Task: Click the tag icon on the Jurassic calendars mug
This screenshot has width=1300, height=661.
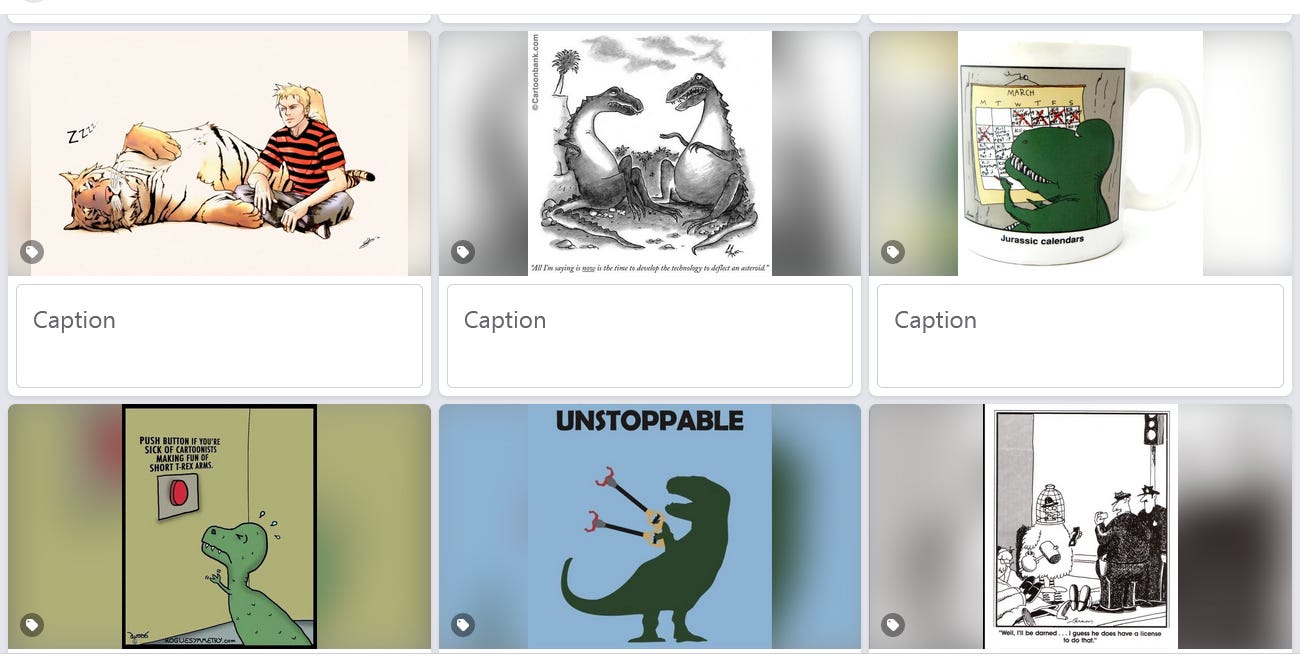Action: pos(893,252)
